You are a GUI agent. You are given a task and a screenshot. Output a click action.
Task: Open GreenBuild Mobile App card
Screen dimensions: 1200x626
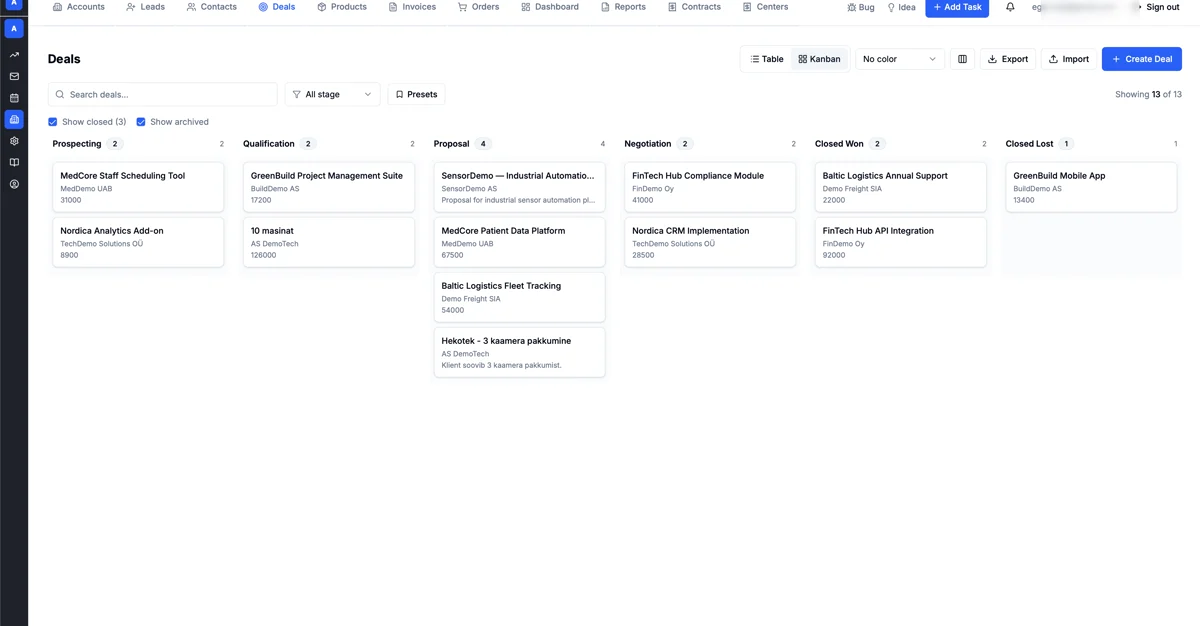pos(1091,187)
